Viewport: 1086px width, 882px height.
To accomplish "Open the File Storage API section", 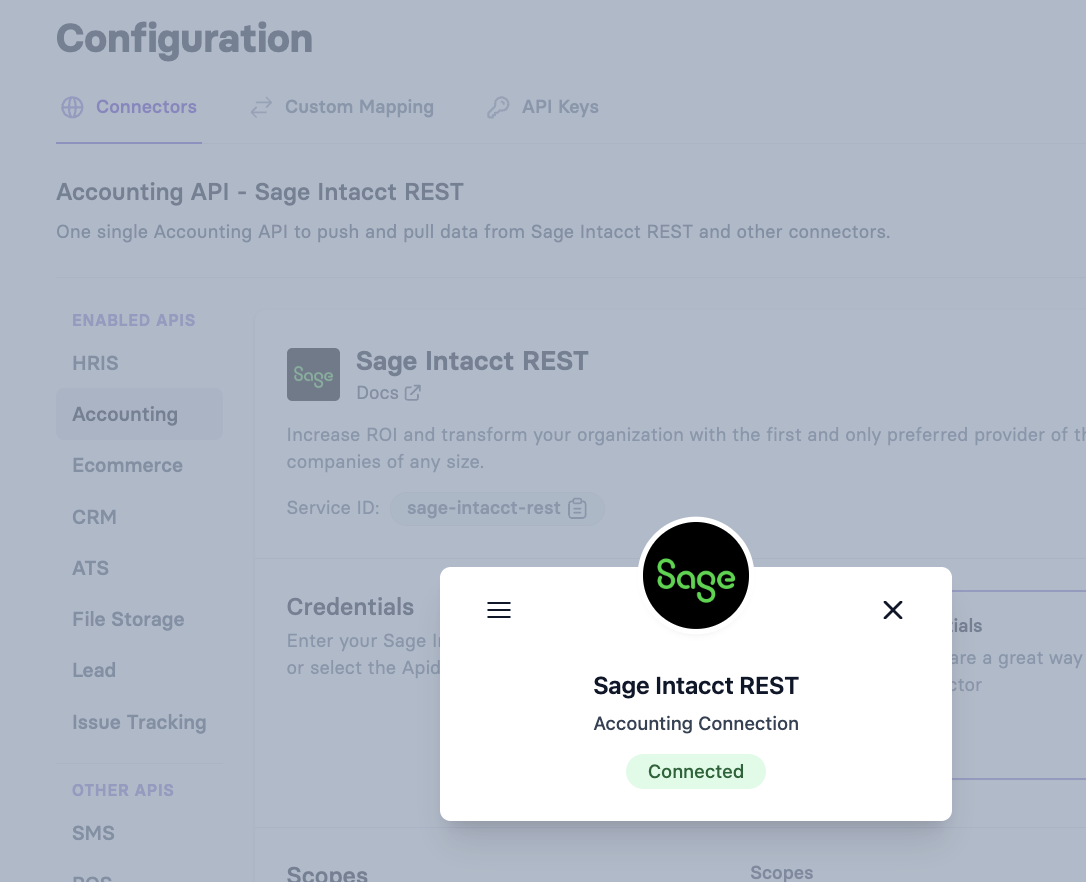I will pos(128,620).
